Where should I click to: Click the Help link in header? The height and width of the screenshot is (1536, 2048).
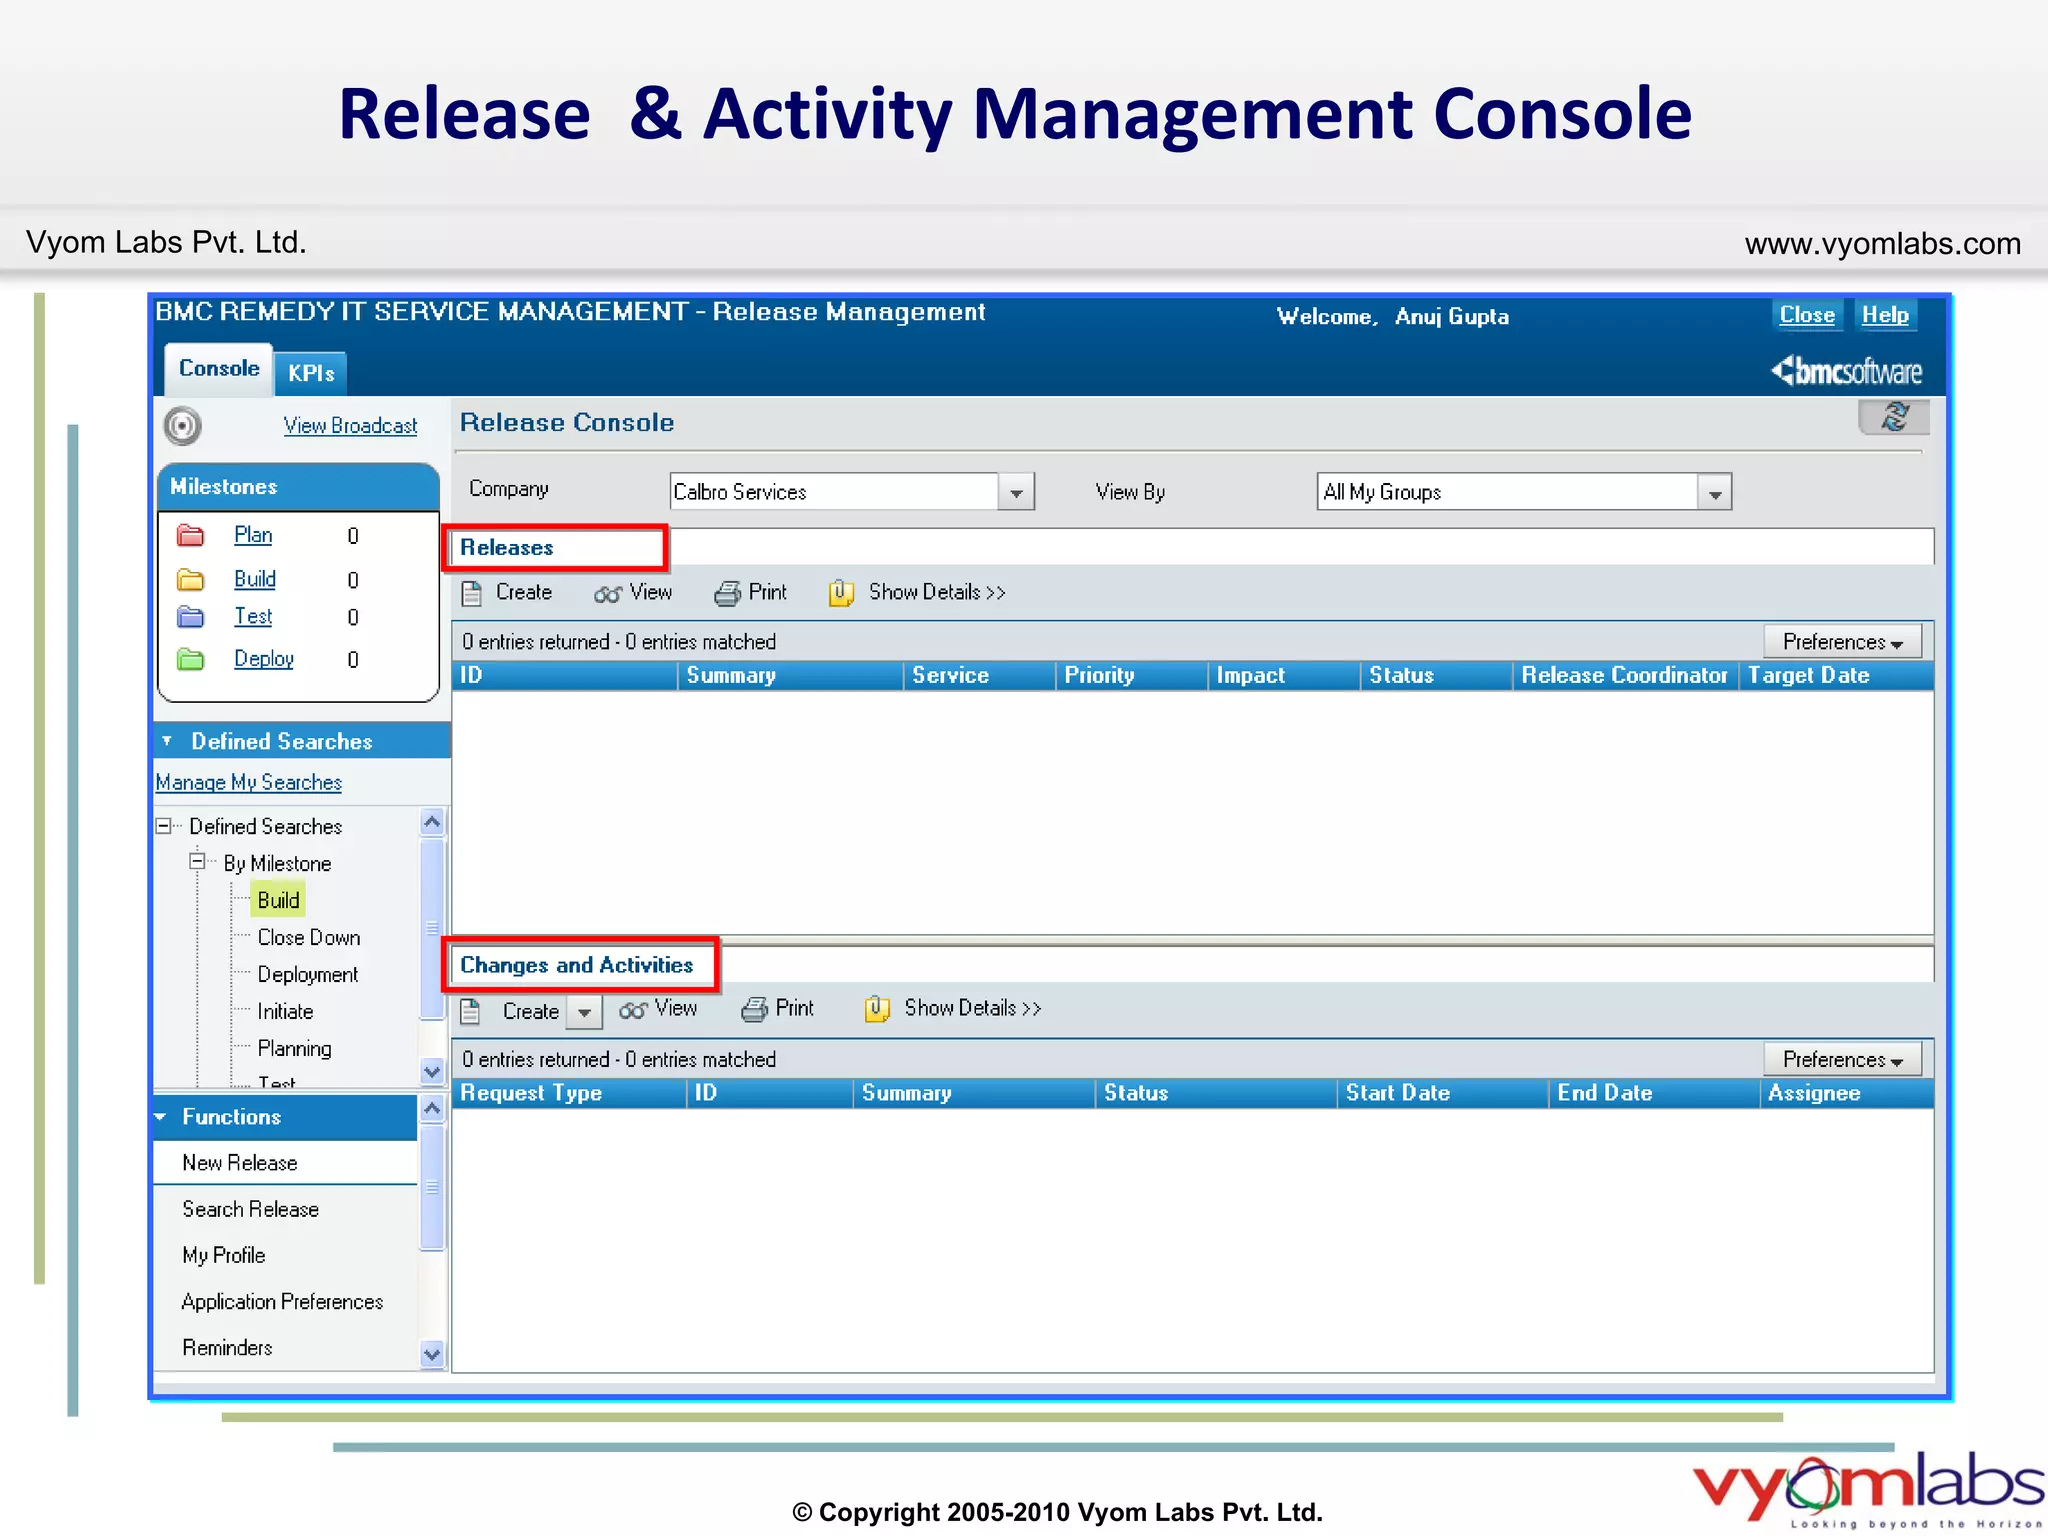1885,315
